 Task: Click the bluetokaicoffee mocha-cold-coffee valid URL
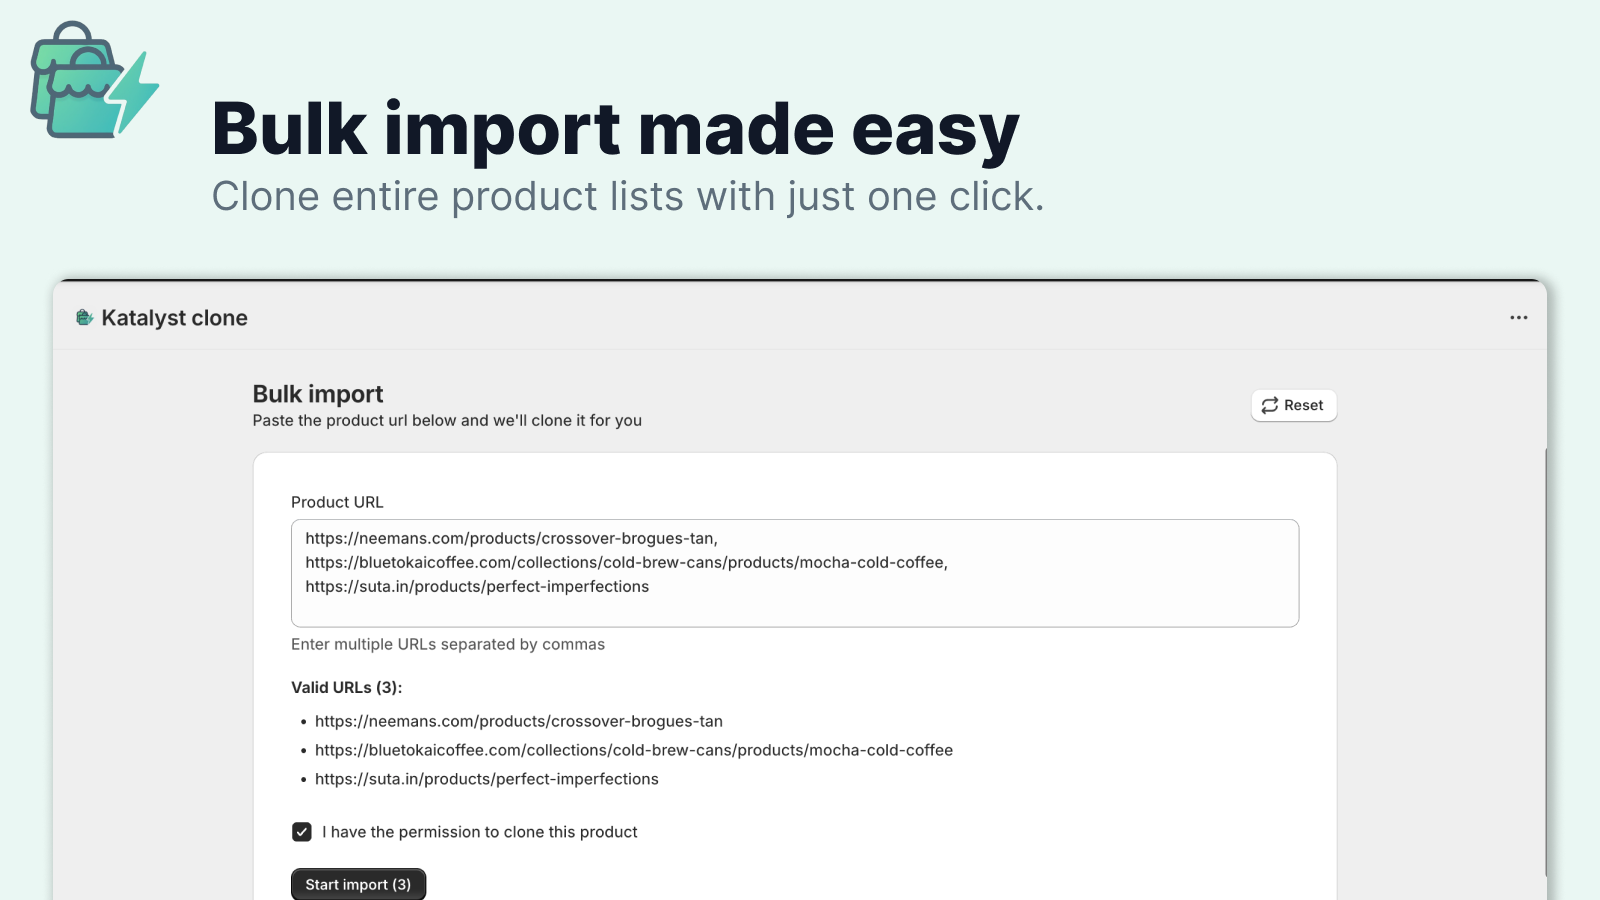tap(634, 750)
